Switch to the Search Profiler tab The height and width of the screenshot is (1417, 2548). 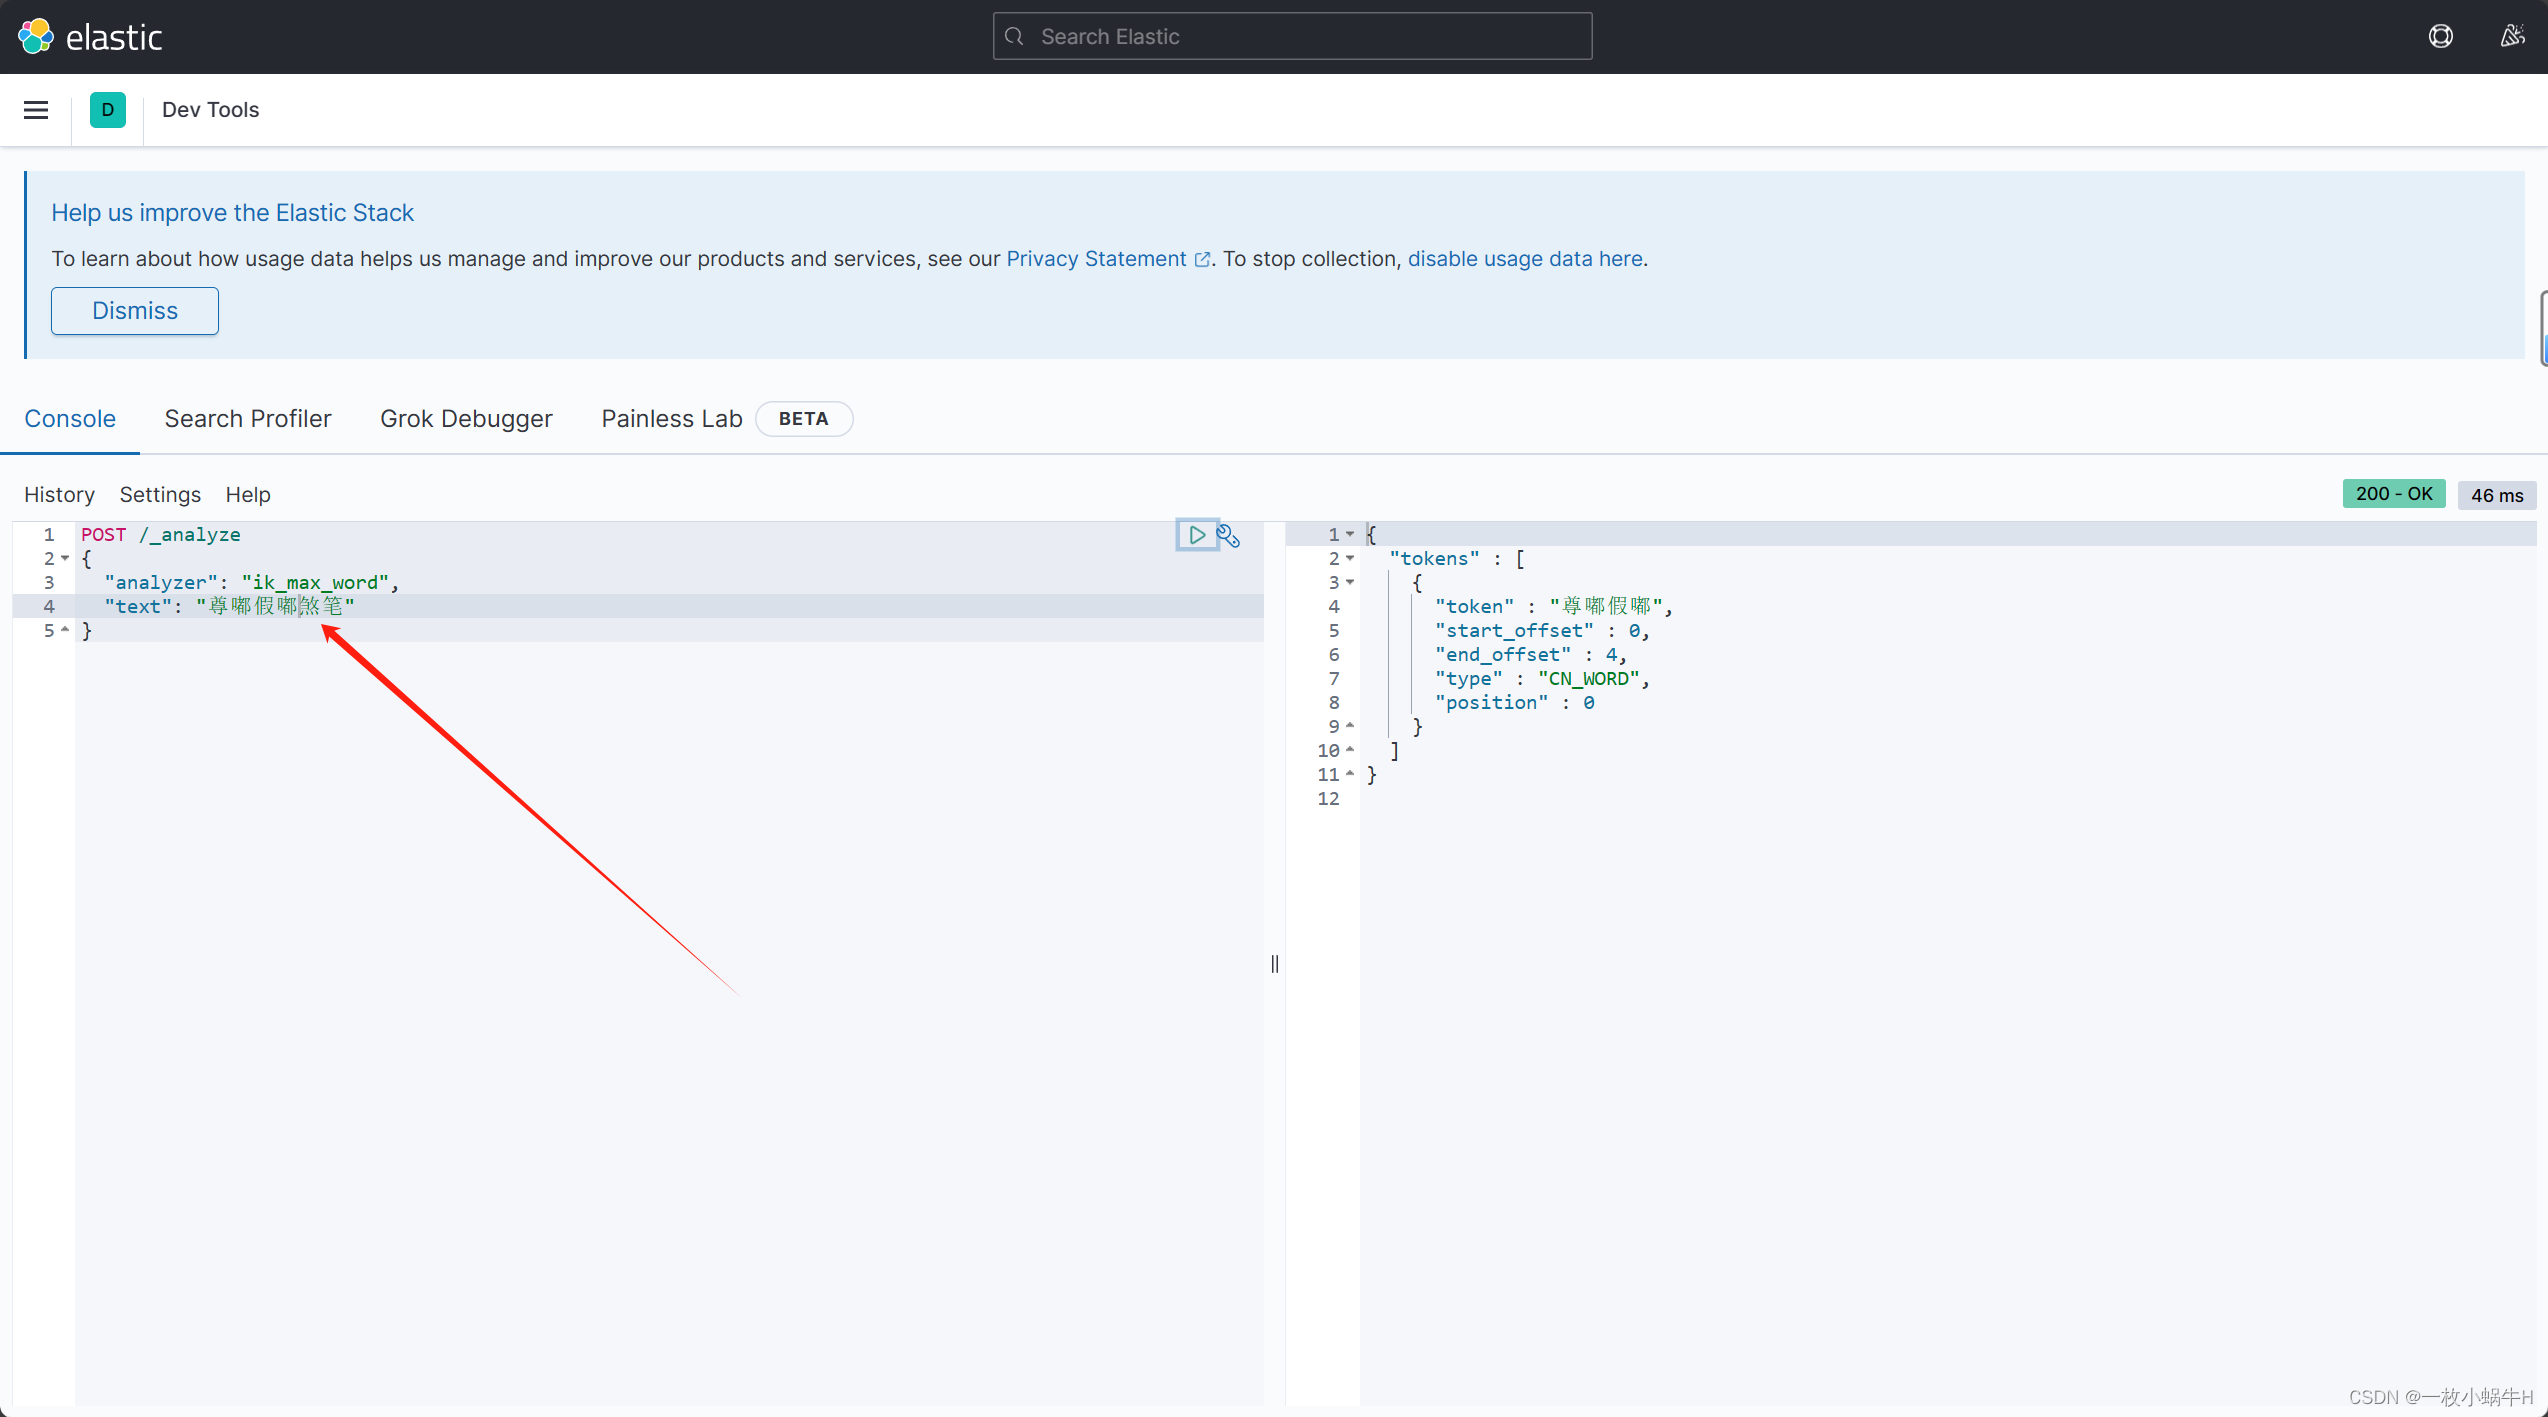247,418
